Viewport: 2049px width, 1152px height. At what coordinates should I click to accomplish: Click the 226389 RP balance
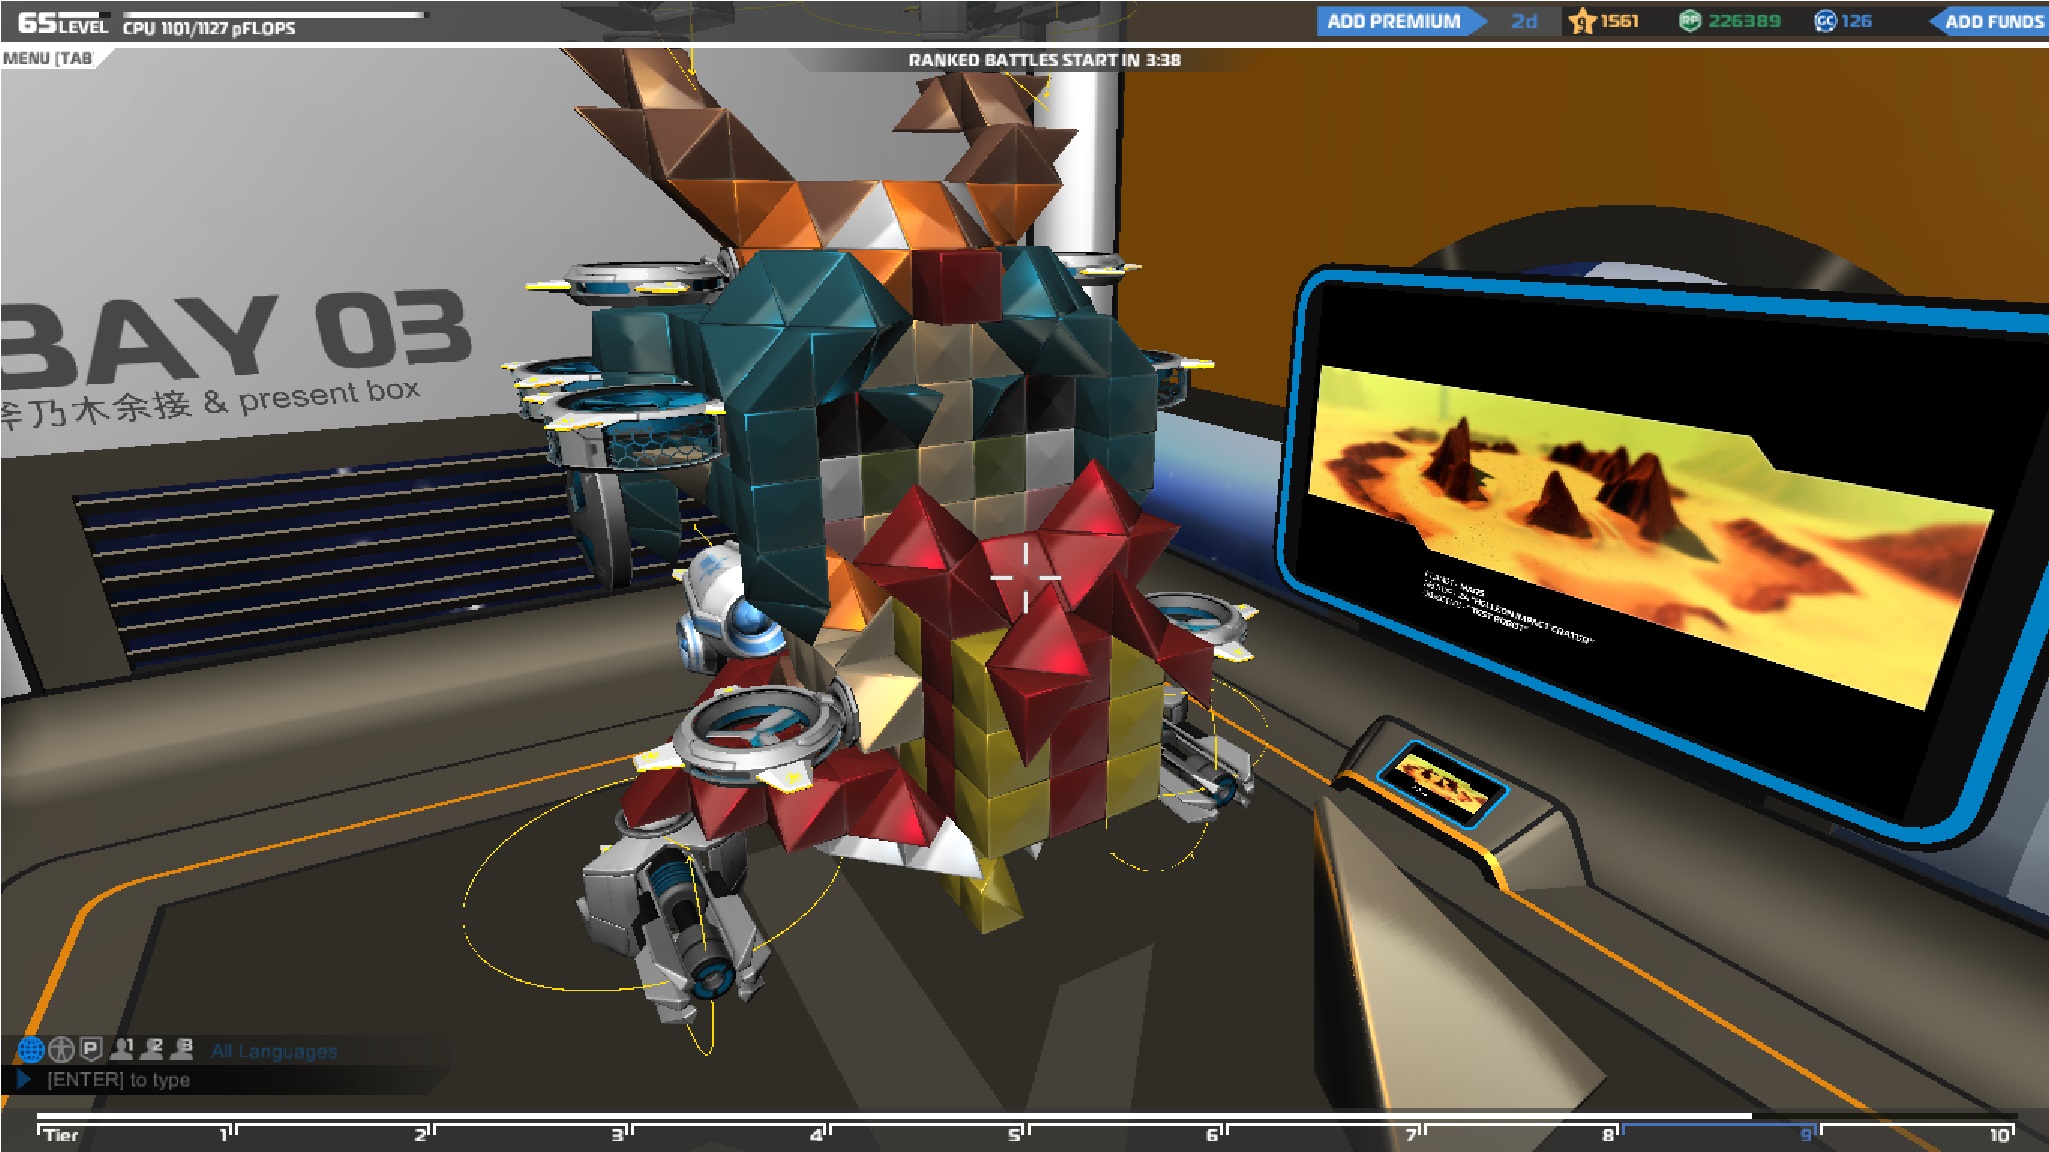1744,21
